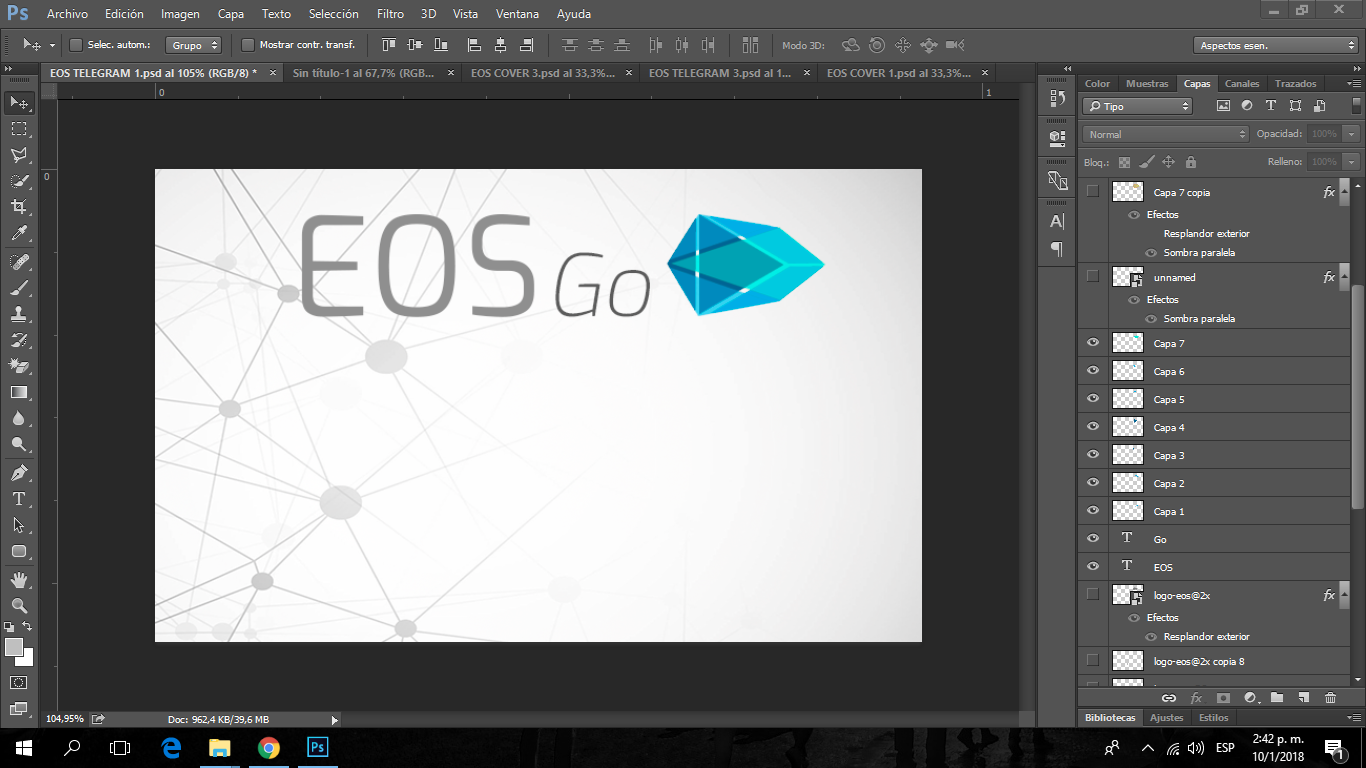This screenshot has width=1366, height=768.
Task: Select the Clone Stamp tool
Action: (19, 314)
